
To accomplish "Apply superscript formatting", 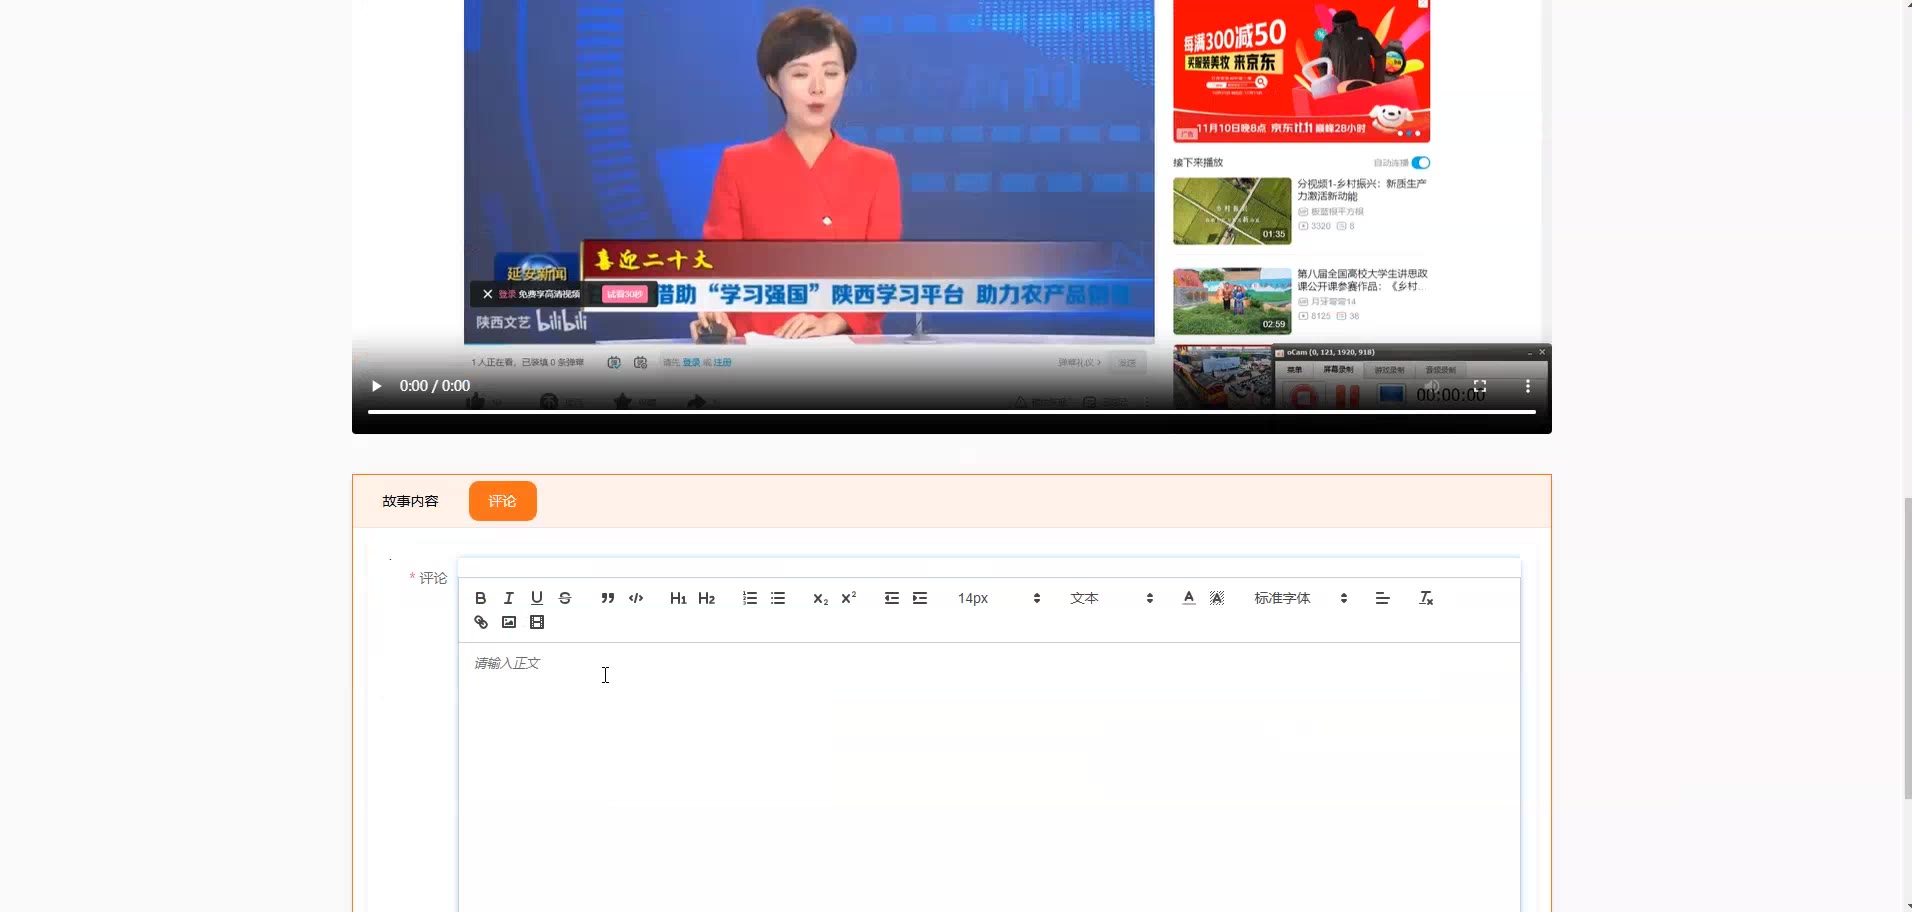I will (849, 598).
